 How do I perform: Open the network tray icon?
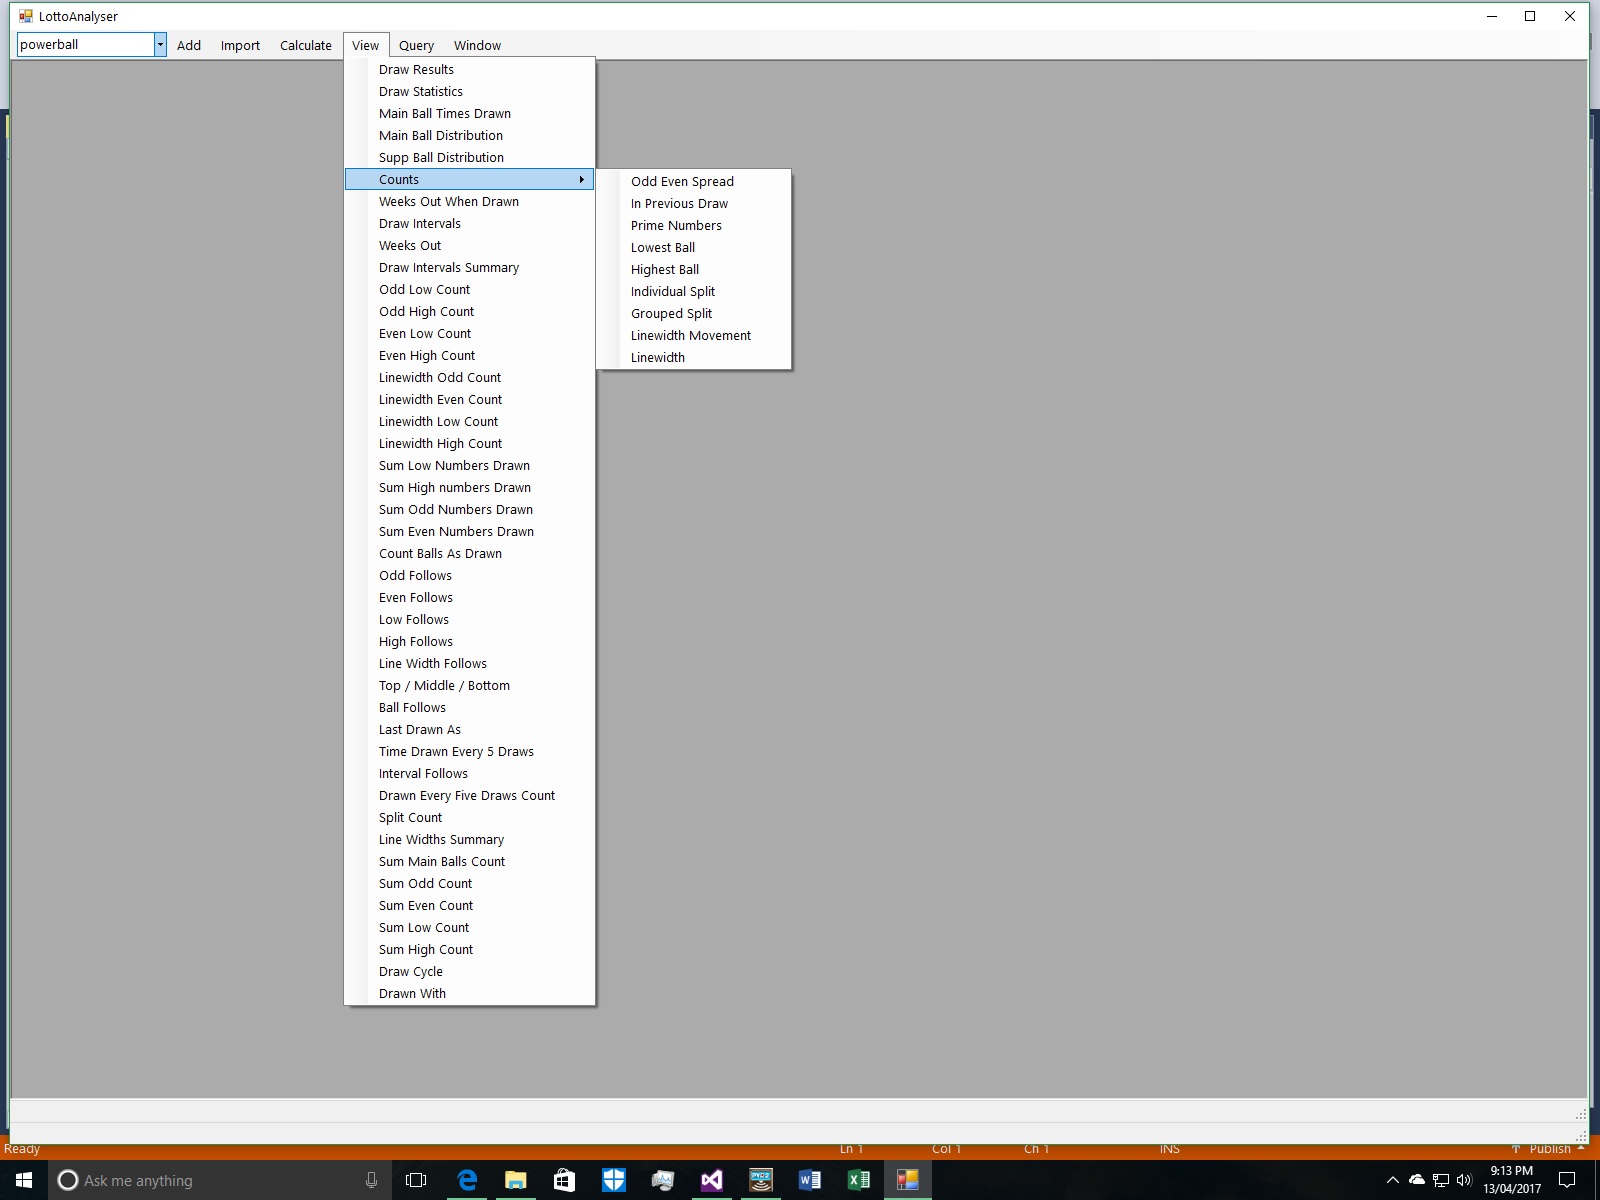[x=1441, y=1180]
